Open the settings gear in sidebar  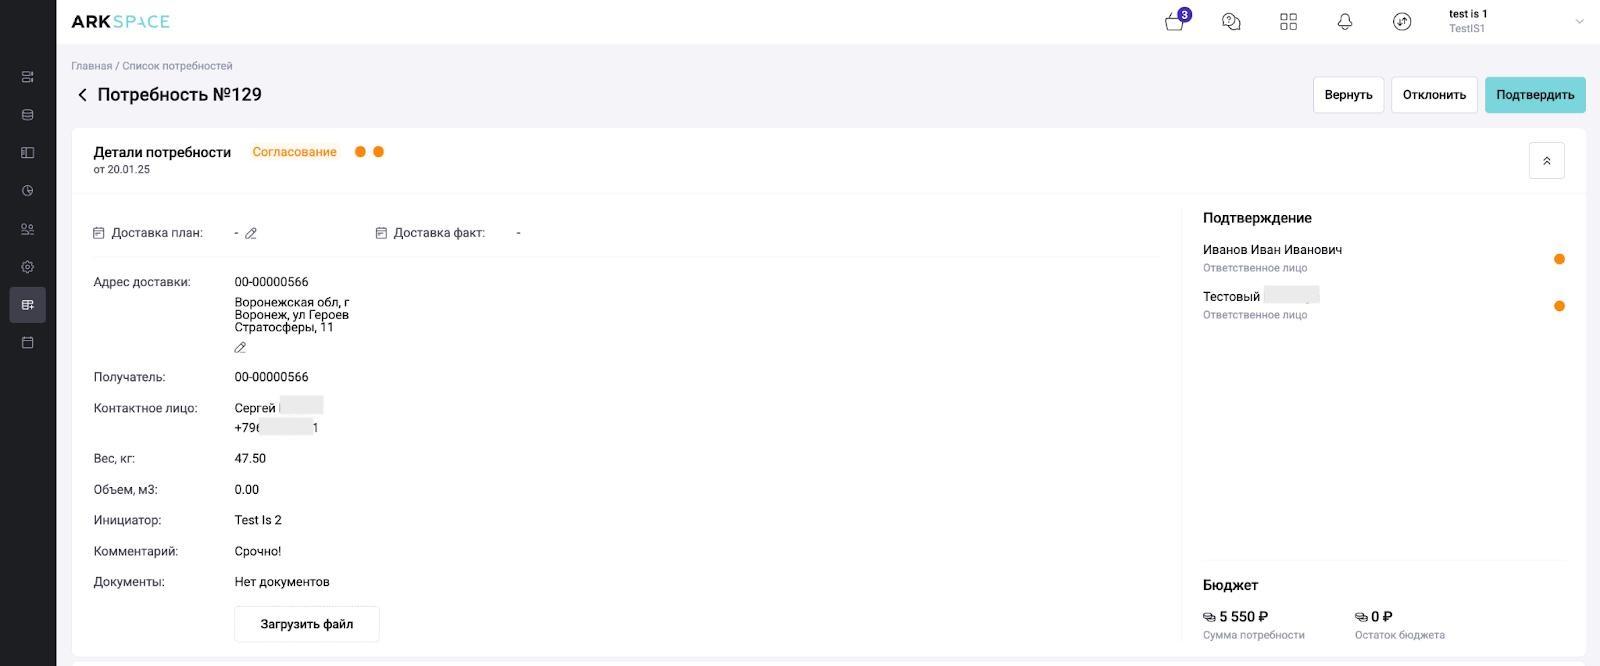coord(28,267)
